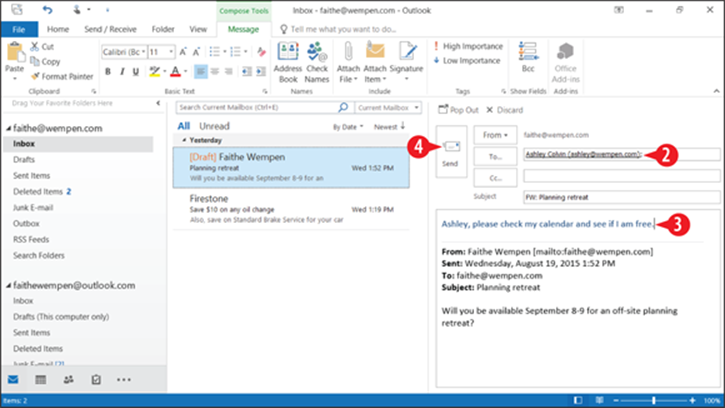Toggle Underline formatting
Image resolution: width=725 pixels, height=408 pixels.
click(135, 71)
